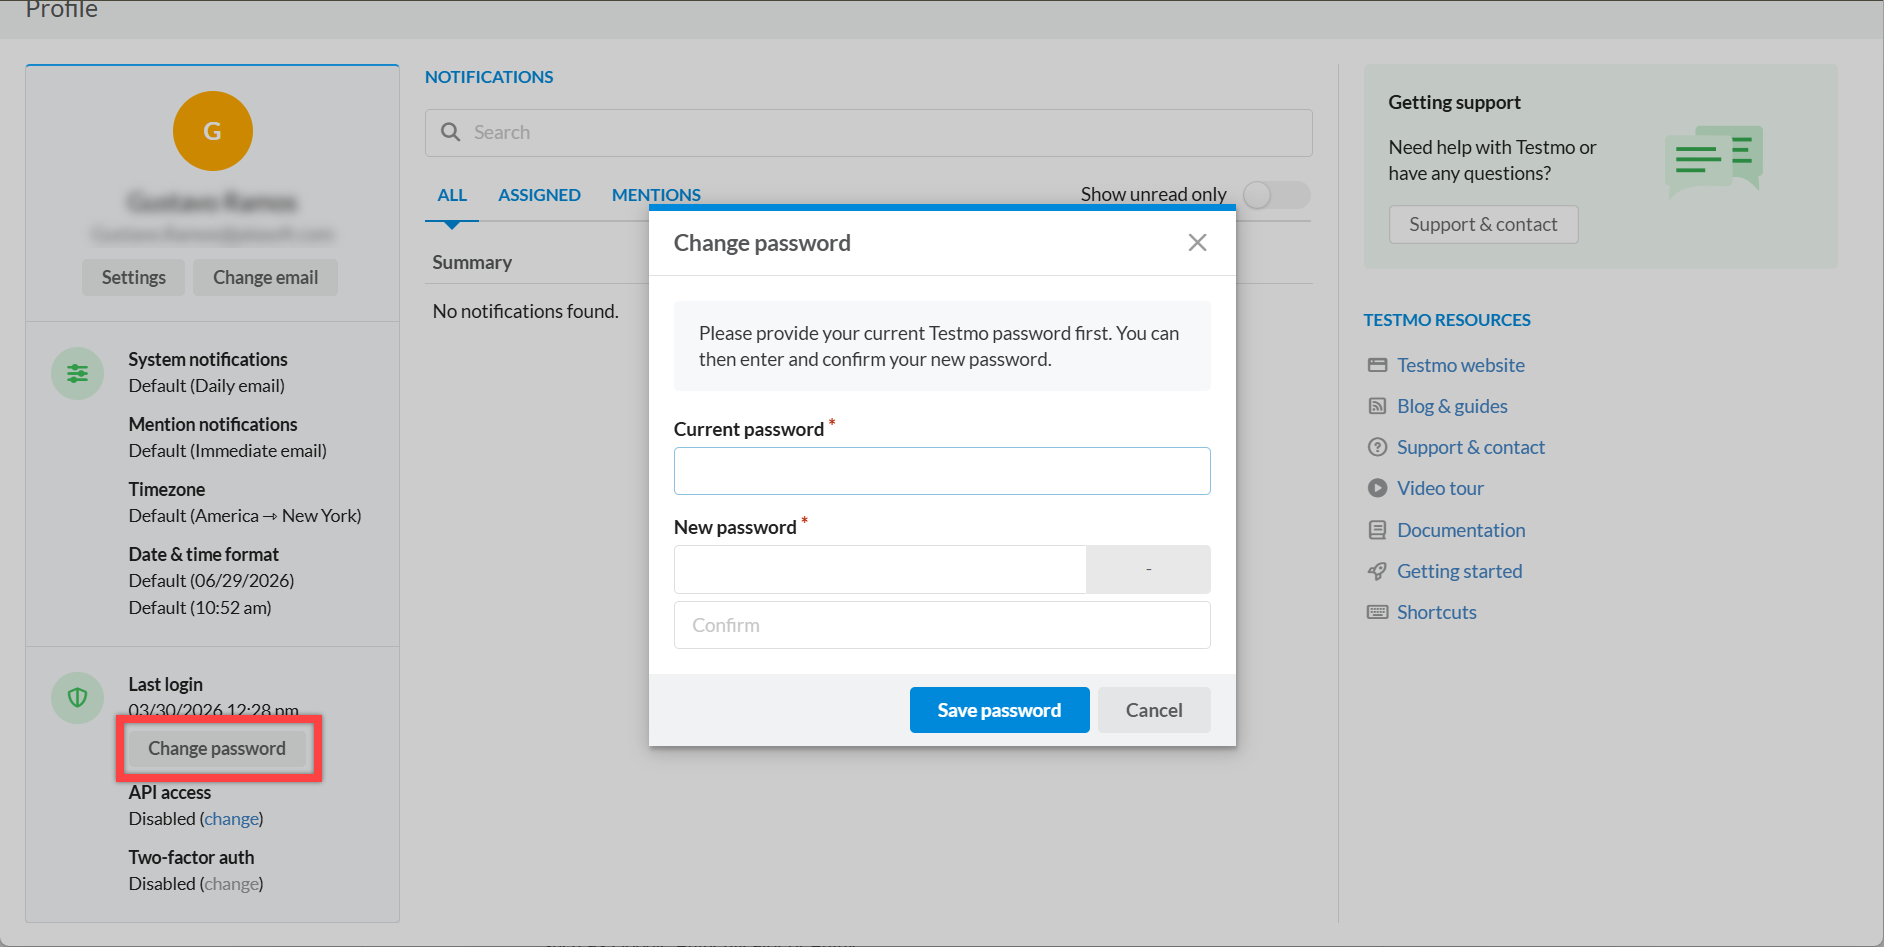Close the Change password dialog with X
This screenshot has width=1884, height=947.
pos(1197,243)
